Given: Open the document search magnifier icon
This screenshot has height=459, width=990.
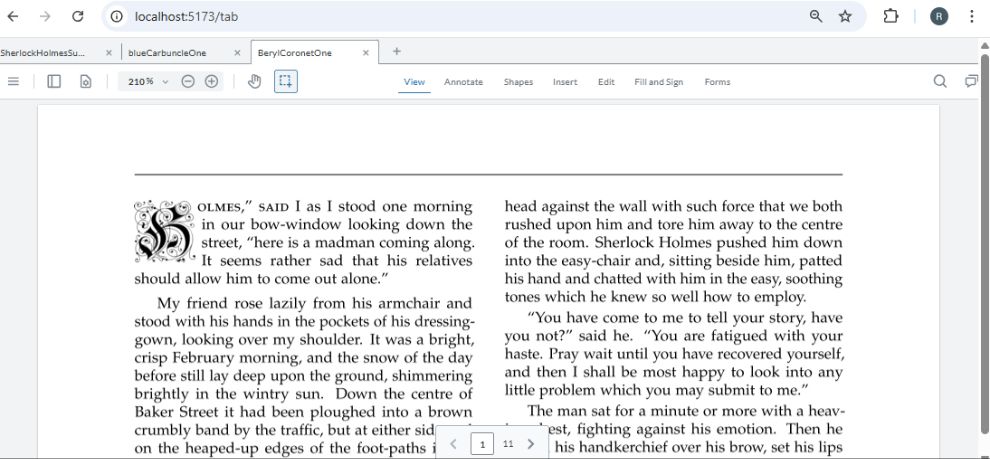Looking at the screenshot, I should point(940,81).
